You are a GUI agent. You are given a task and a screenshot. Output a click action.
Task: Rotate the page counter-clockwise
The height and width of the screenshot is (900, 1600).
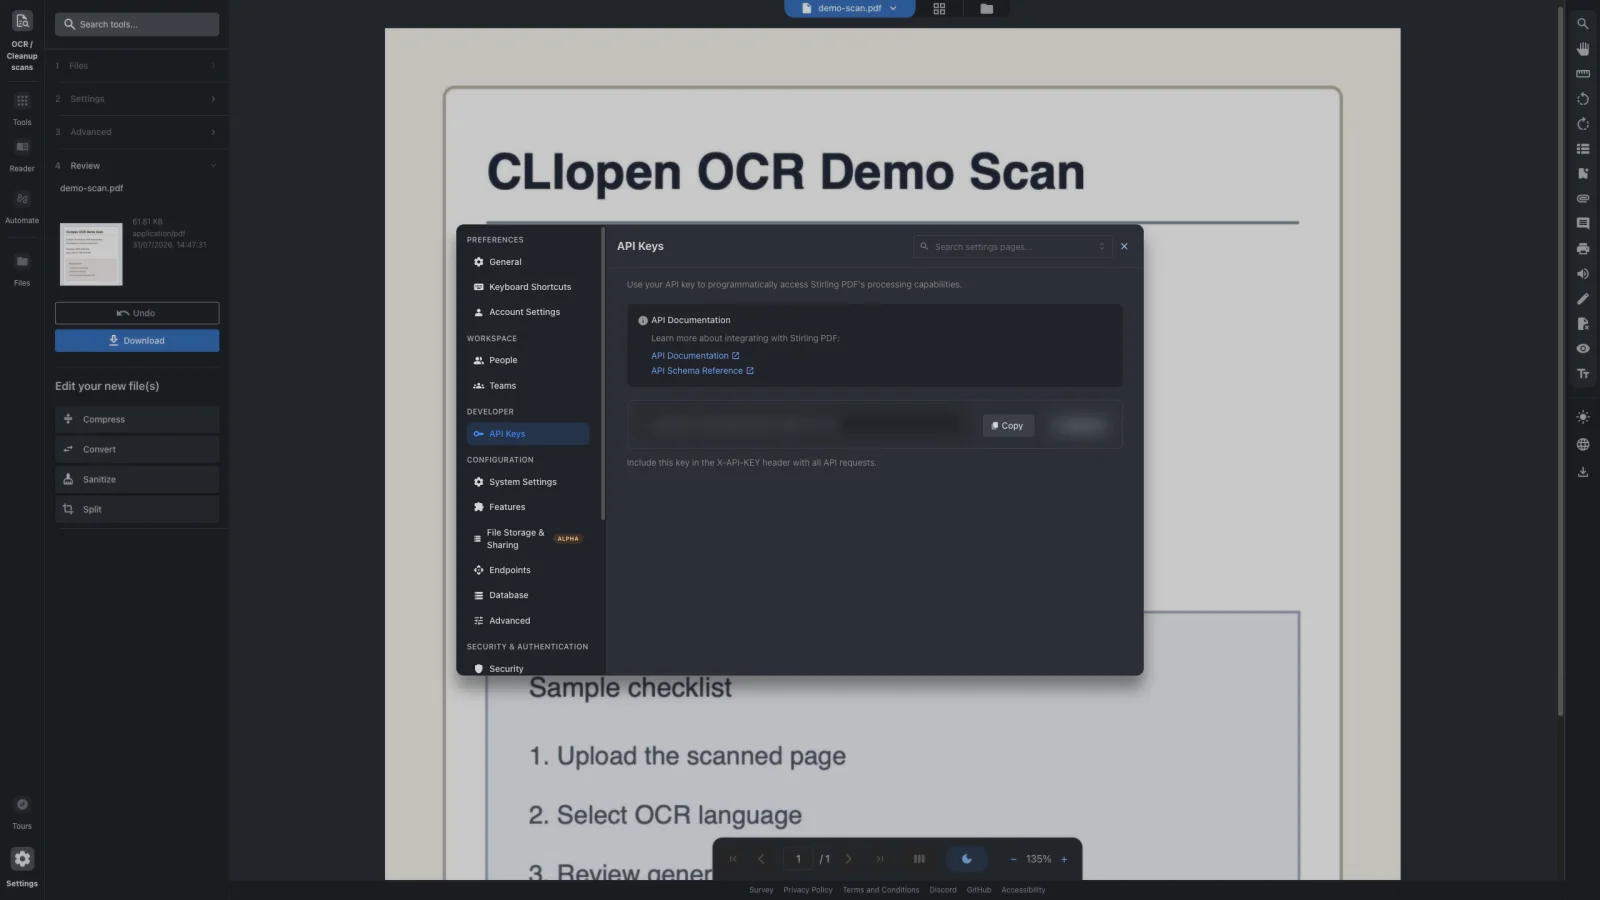tap(1582, 99)
